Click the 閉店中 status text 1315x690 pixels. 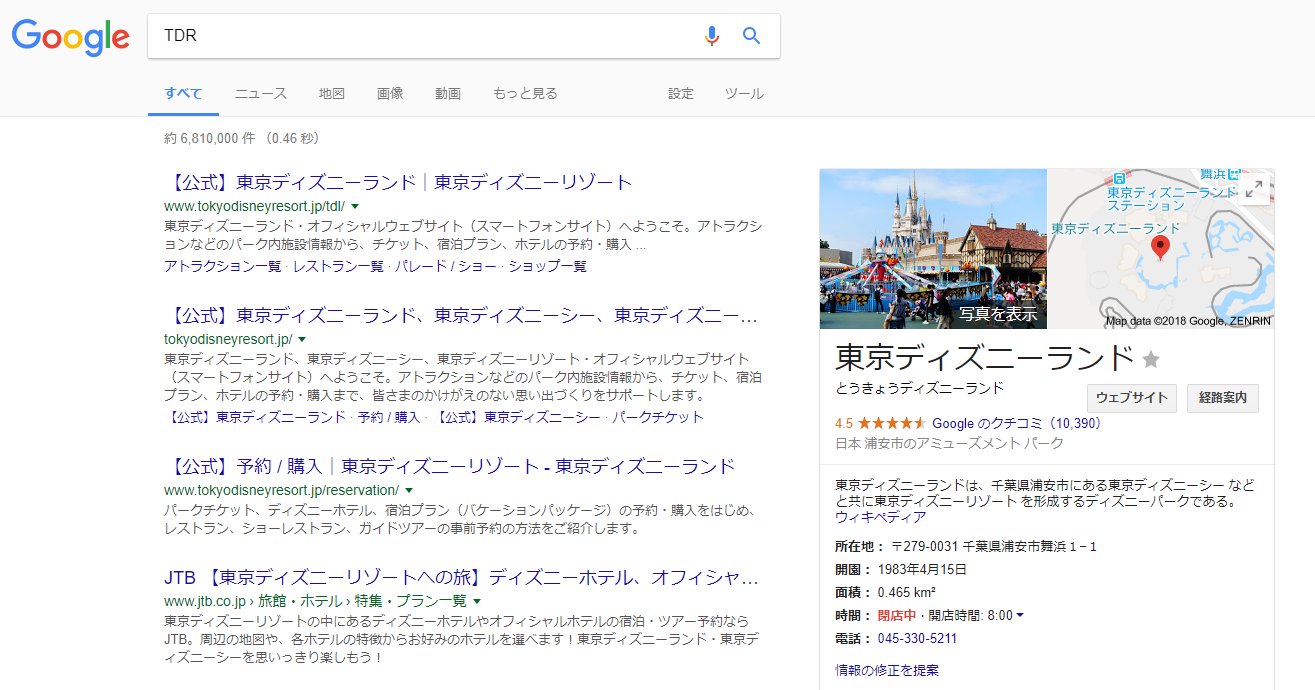[897, 615]
